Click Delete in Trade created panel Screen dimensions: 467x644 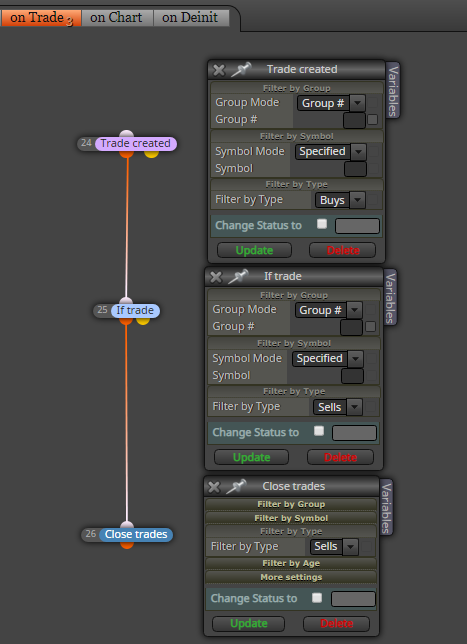(343, 250)
